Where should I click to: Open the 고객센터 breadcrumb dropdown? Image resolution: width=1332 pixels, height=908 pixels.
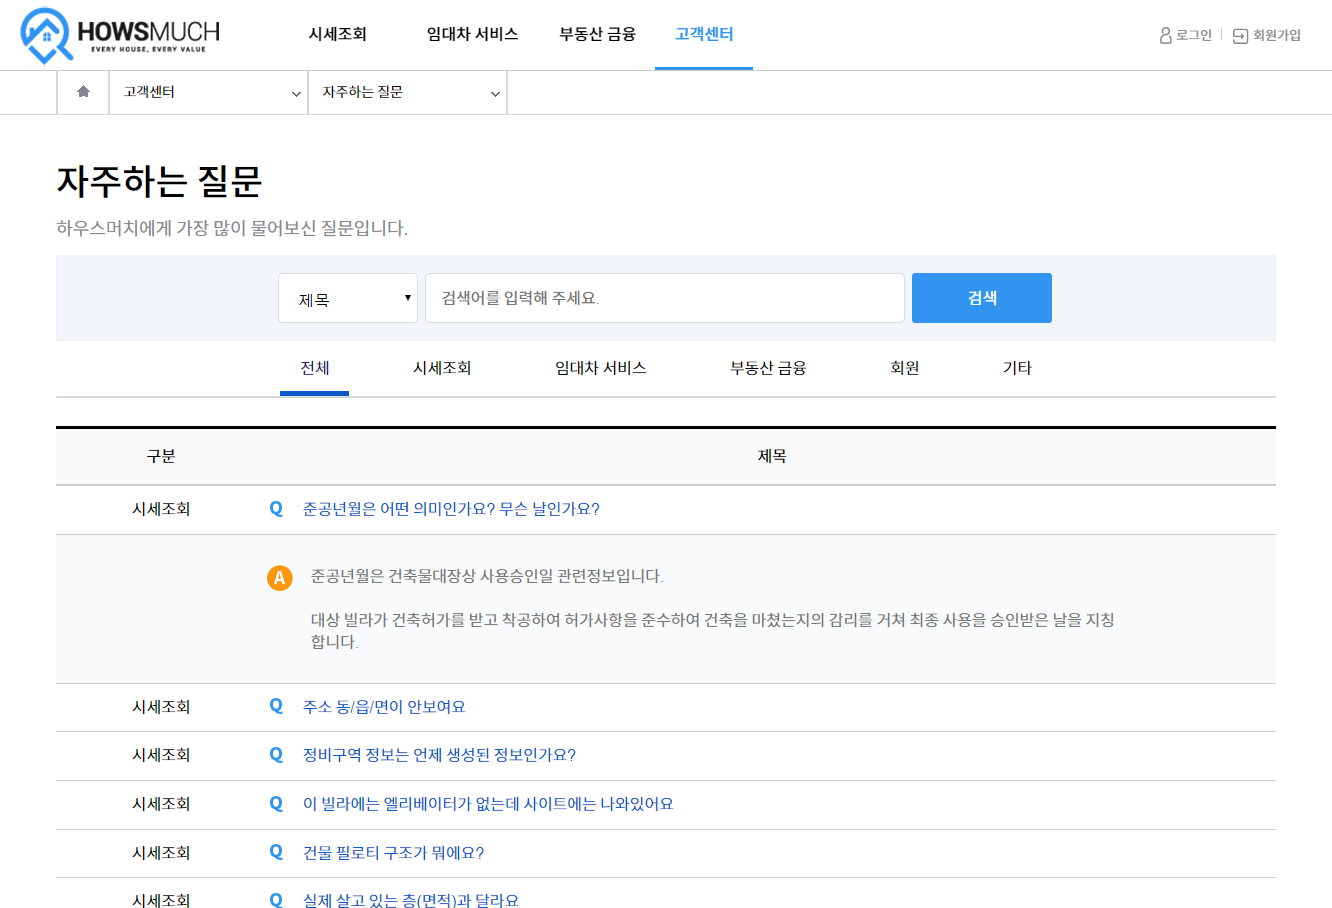point(209,93)
